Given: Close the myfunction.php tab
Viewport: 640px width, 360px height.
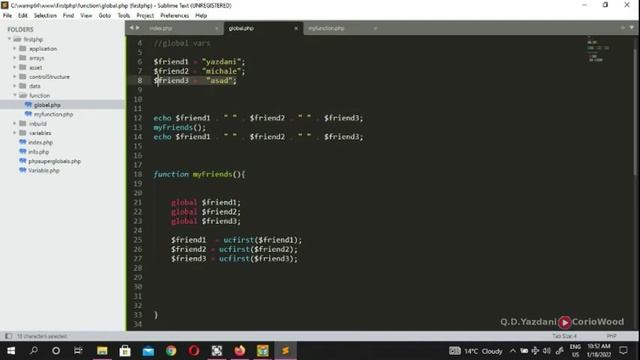Looking at the screenshot, I should click(x=376, y=28).
